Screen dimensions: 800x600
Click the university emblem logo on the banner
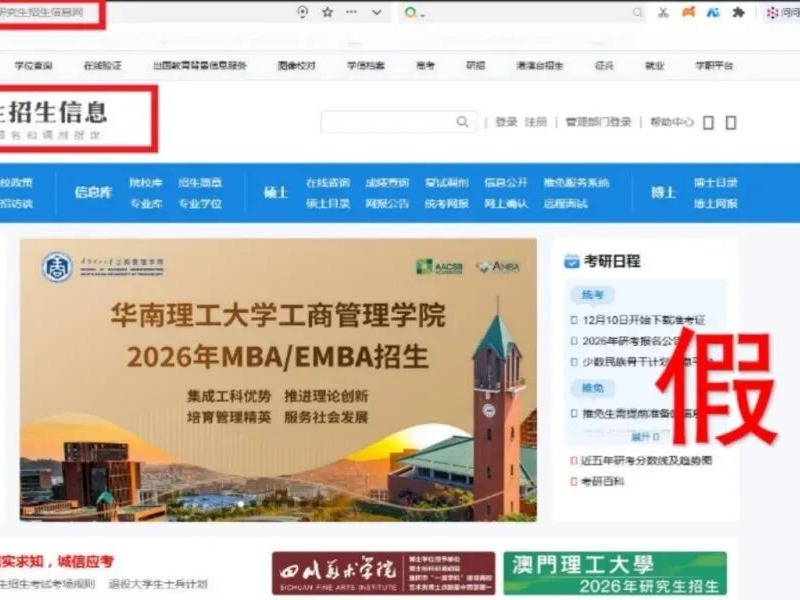pyautogui.click(x=57, y=267)
